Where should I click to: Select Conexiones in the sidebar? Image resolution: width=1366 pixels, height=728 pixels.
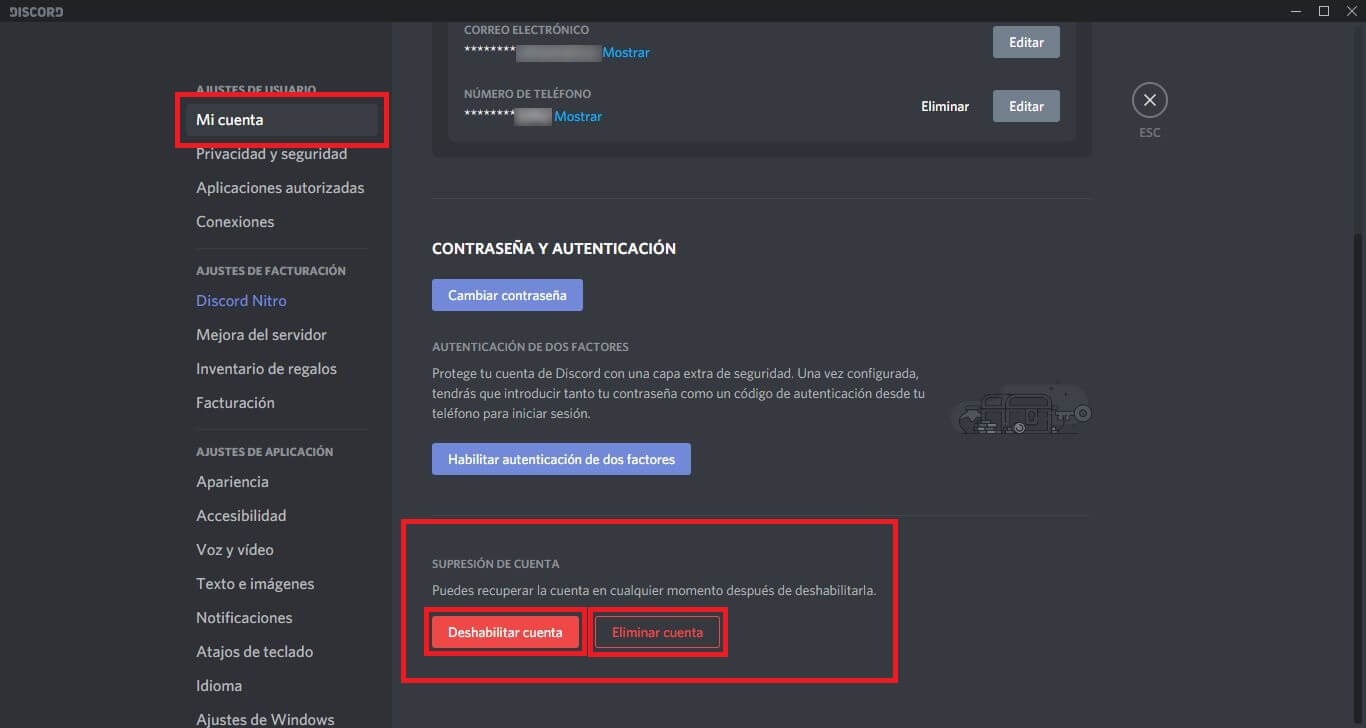coord(235,222)
